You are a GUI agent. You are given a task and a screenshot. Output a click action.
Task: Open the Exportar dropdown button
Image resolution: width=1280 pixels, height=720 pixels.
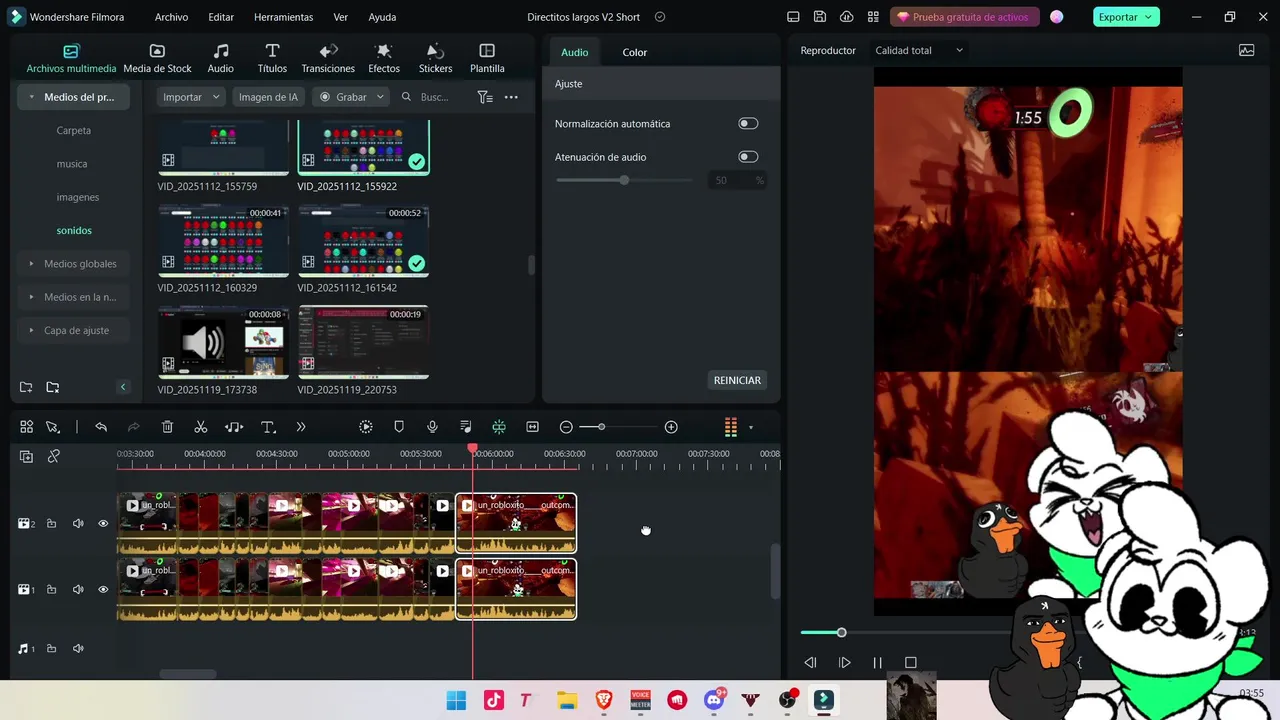click(x=1125, y=17)
